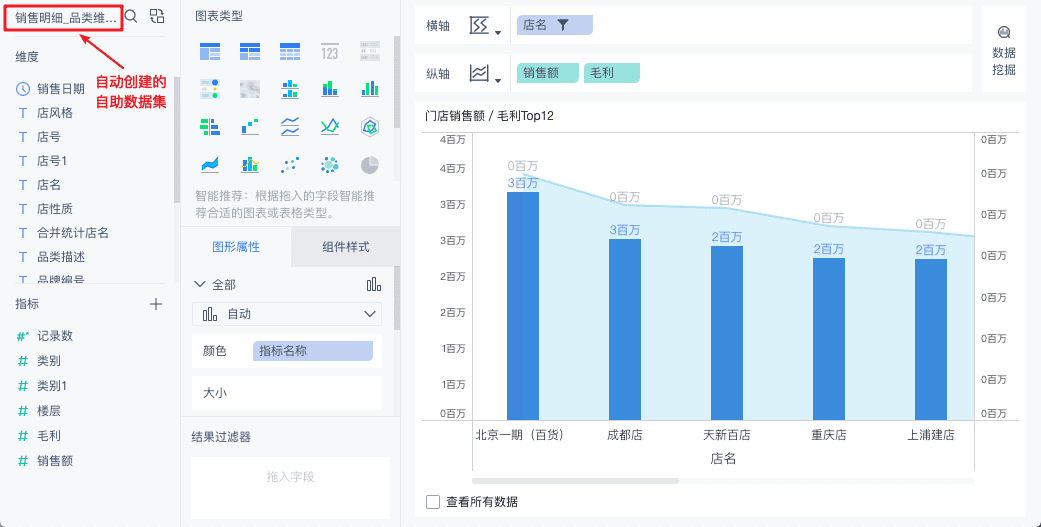Select the area chart type
This screenshot has height=527, width=1041.
210,165
